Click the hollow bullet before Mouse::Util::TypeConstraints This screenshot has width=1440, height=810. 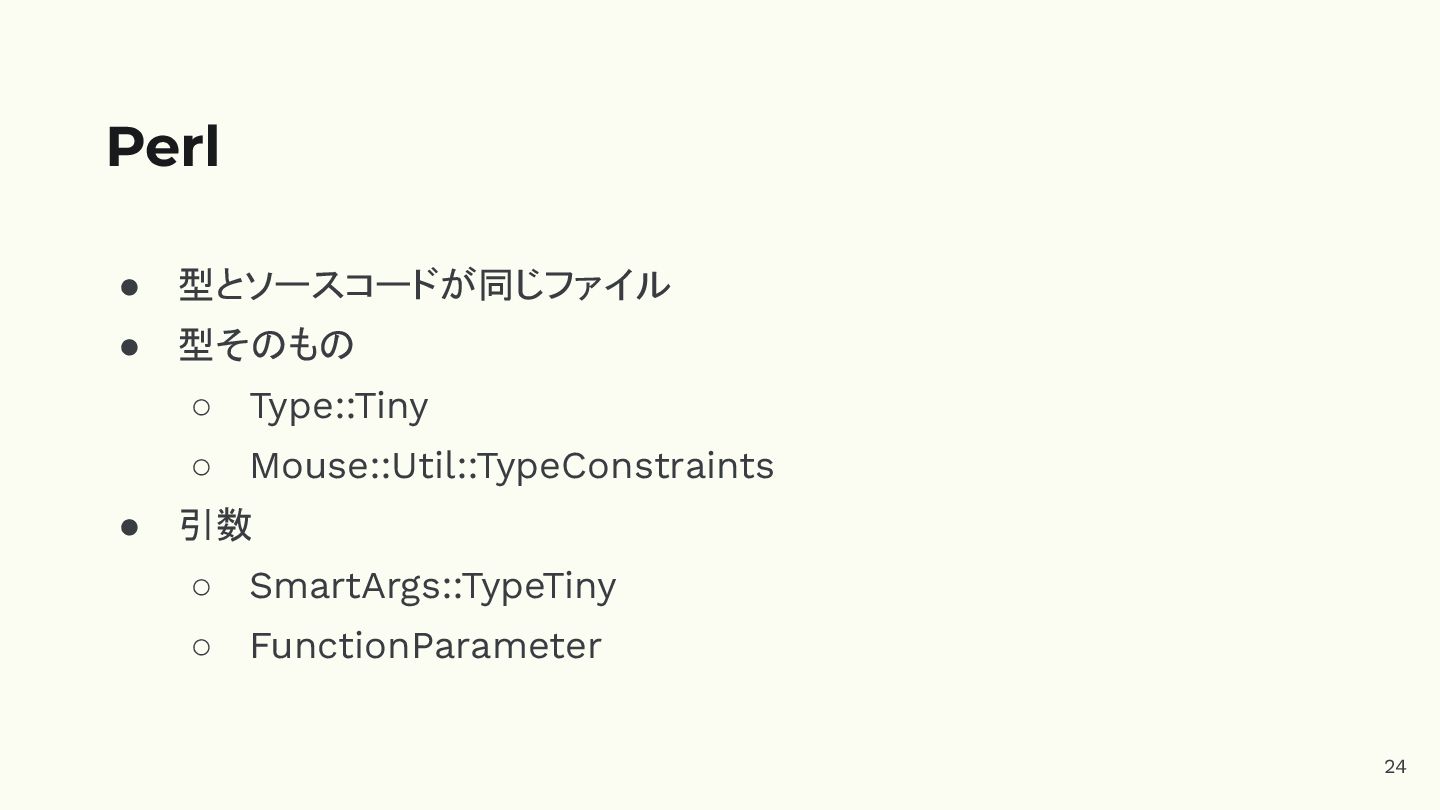[x=201, y=467]
